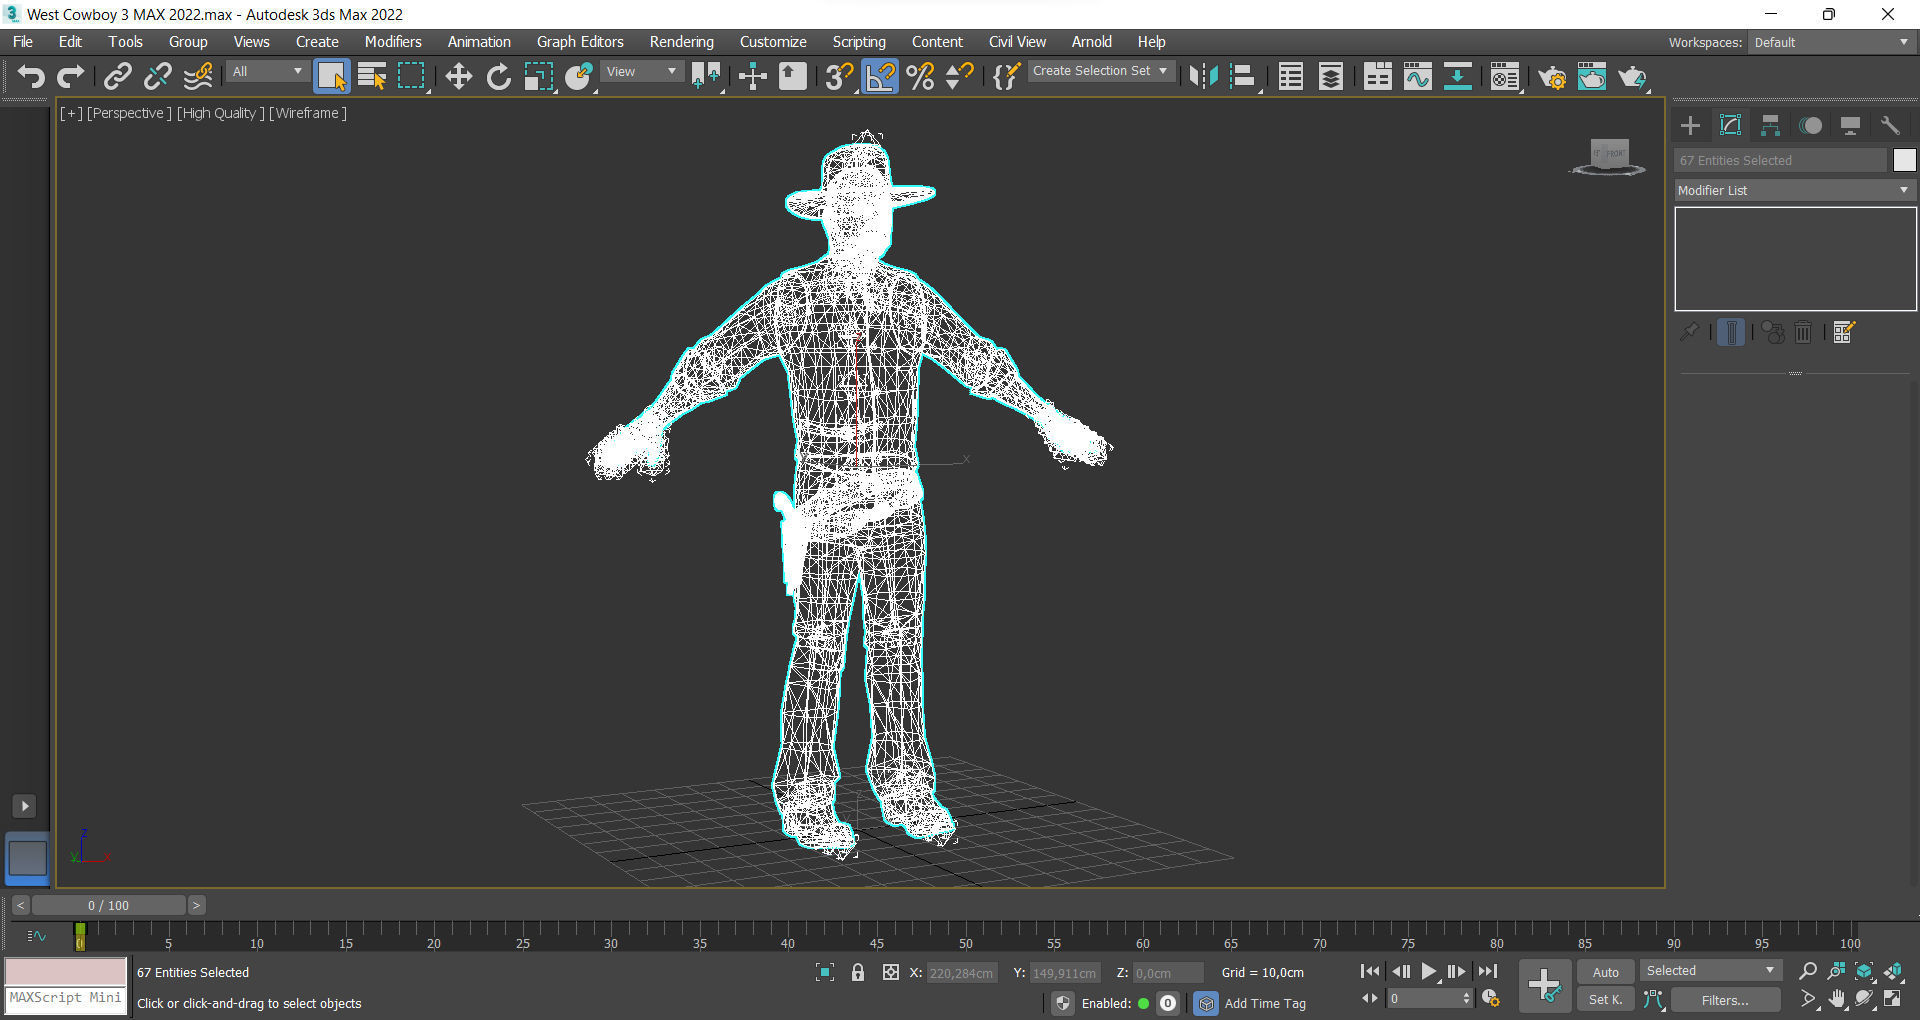
Task: Click the Mirror tool icon
Action: tap(1203, 76)
